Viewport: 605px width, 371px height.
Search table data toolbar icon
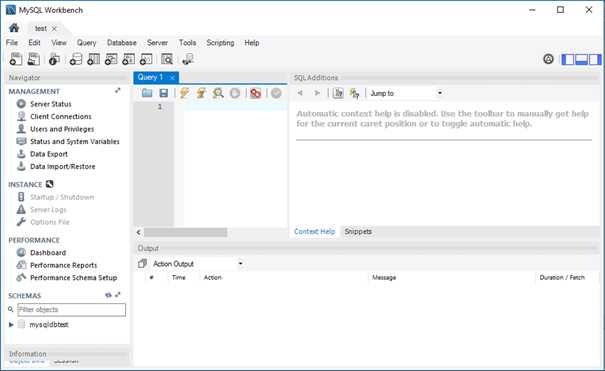[x=167, y=59]
